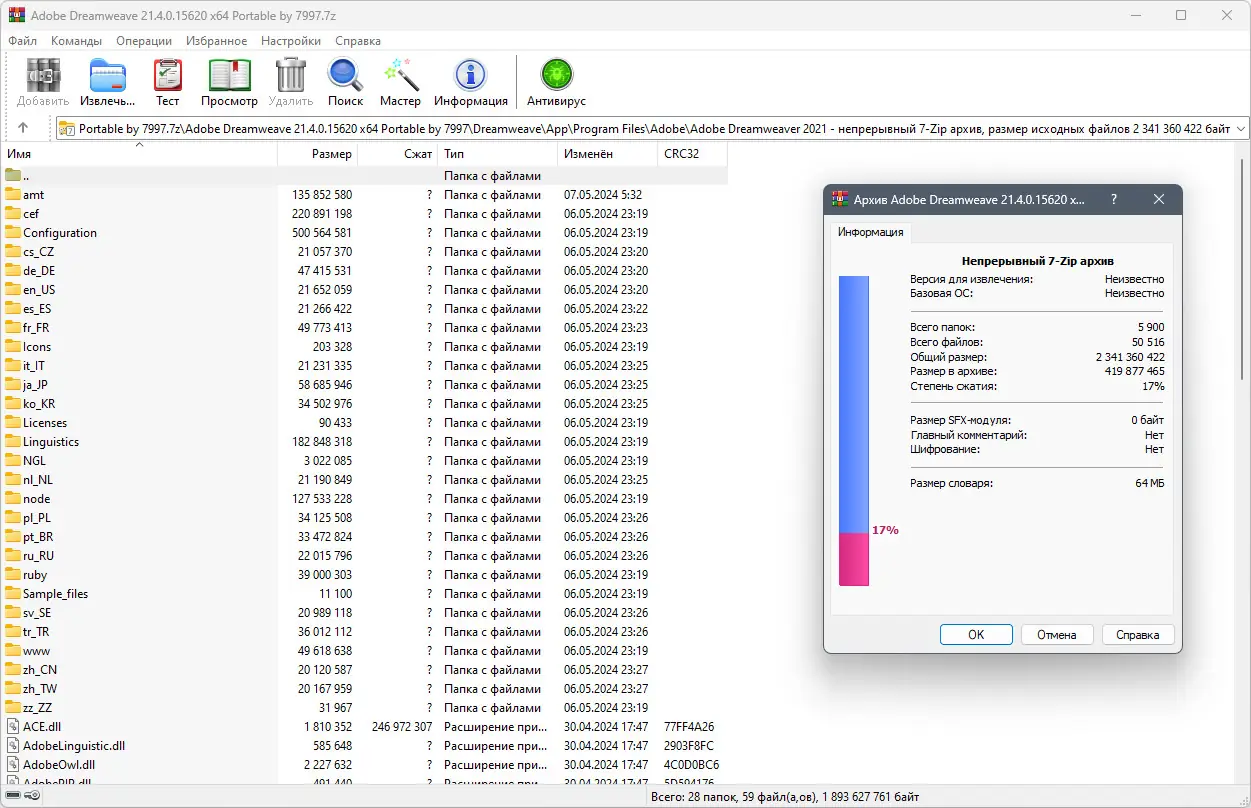This screenshot has width=1251, height=808.
Task: Select the Информация tab in dialog
Action: click(x=870, y=232)
